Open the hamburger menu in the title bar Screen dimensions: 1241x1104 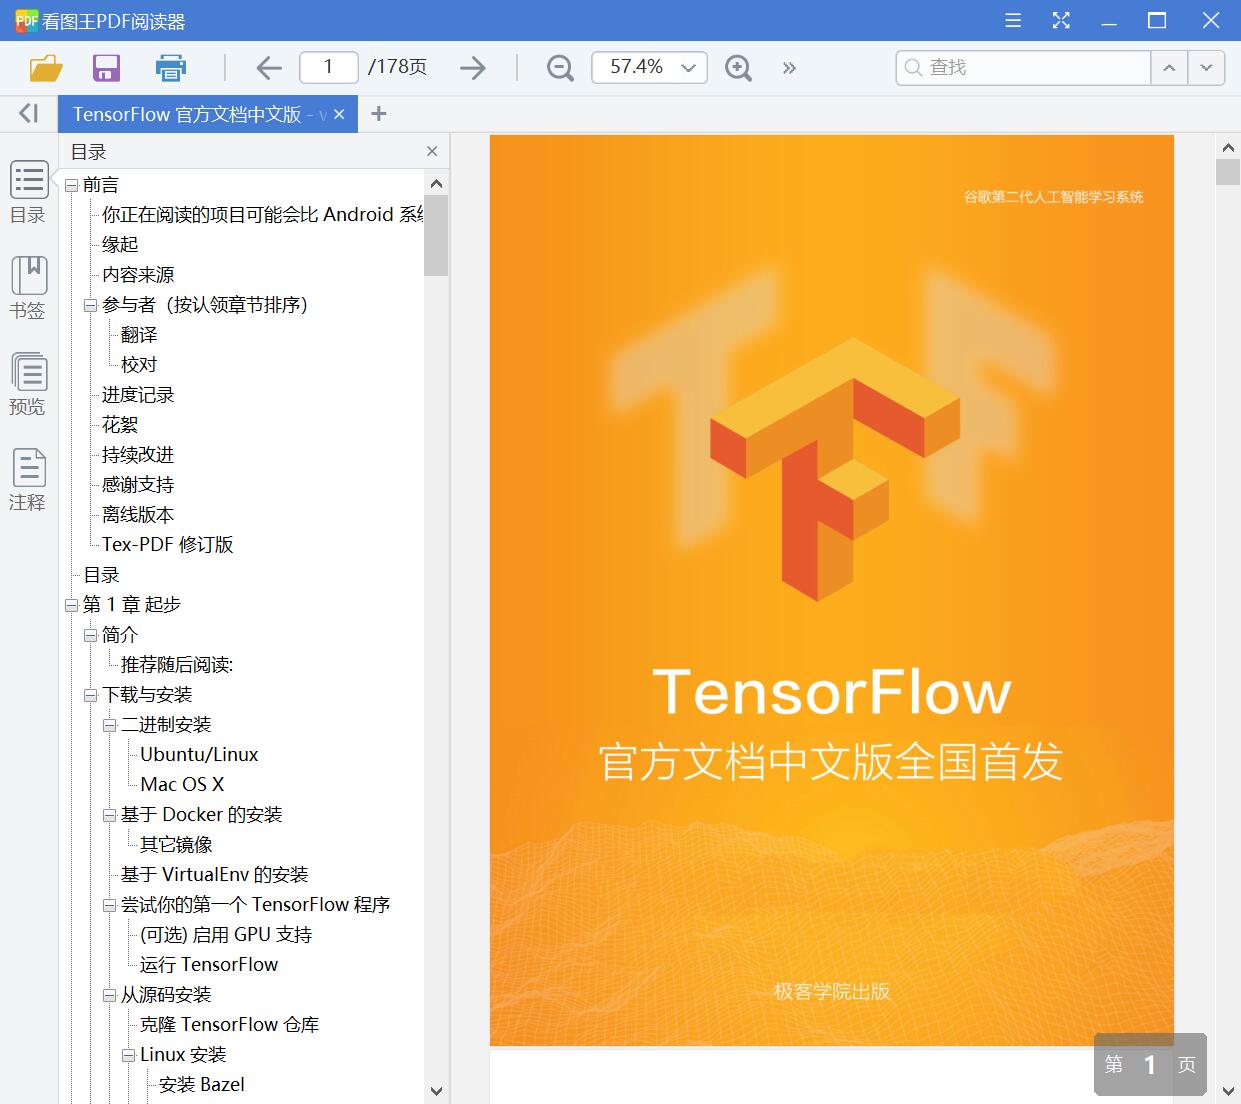tap(1013, 20)
